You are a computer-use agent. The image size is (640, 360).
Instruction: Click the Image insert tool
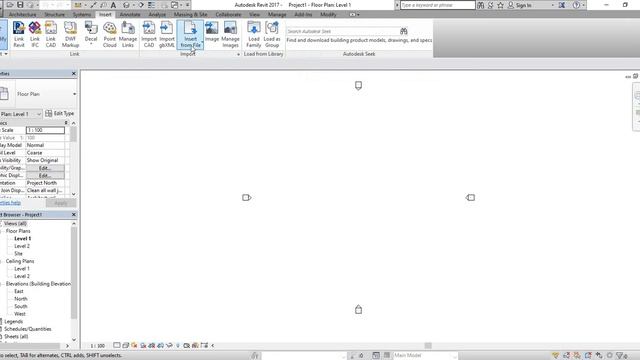click(x=212, y=32)
